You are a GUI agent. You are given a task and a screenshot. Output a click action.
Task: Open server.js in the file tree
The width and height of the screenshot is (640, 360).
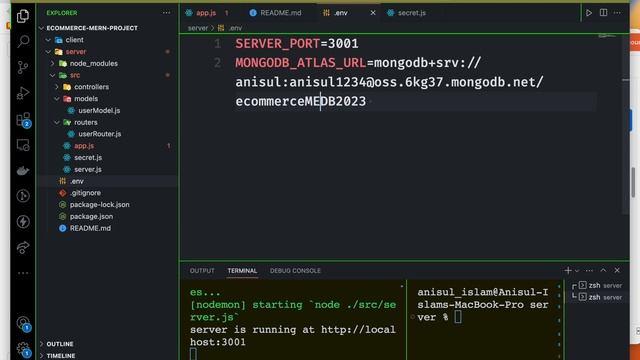(x=108, y=169)
